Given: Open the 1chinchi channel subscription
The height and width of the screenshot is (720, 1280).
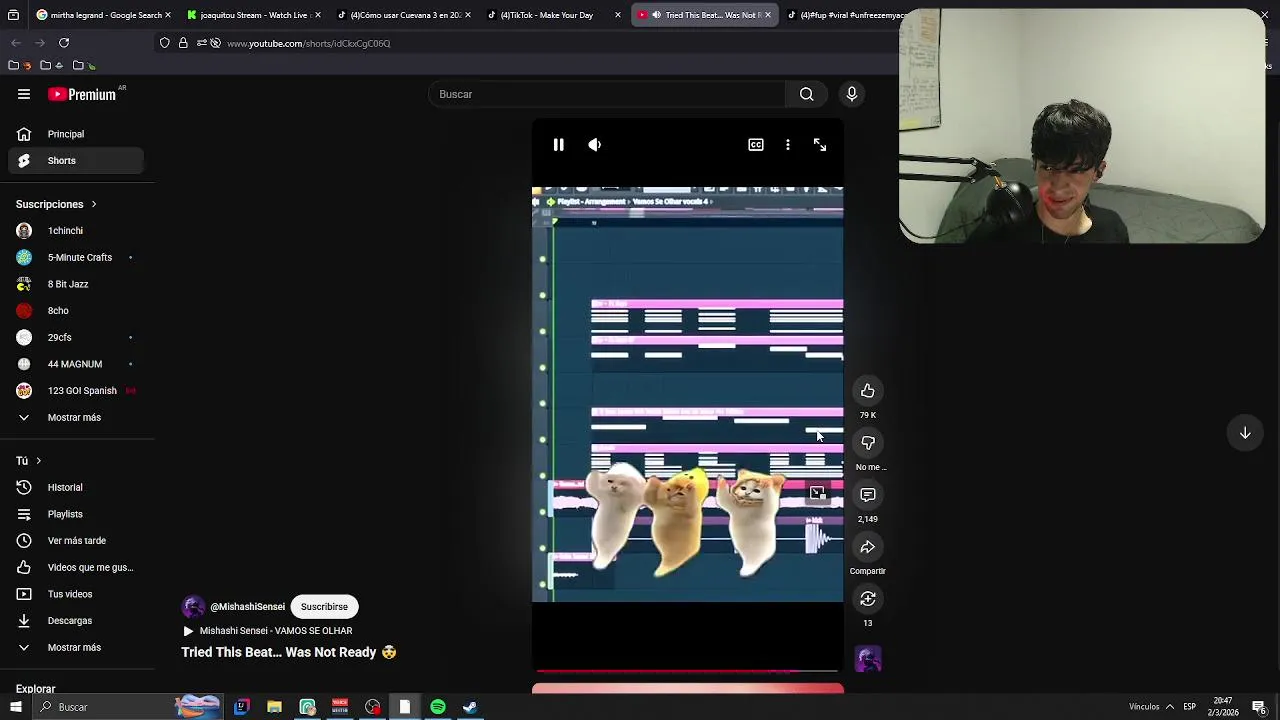Looking at the screenshot, I should (76, 231).
